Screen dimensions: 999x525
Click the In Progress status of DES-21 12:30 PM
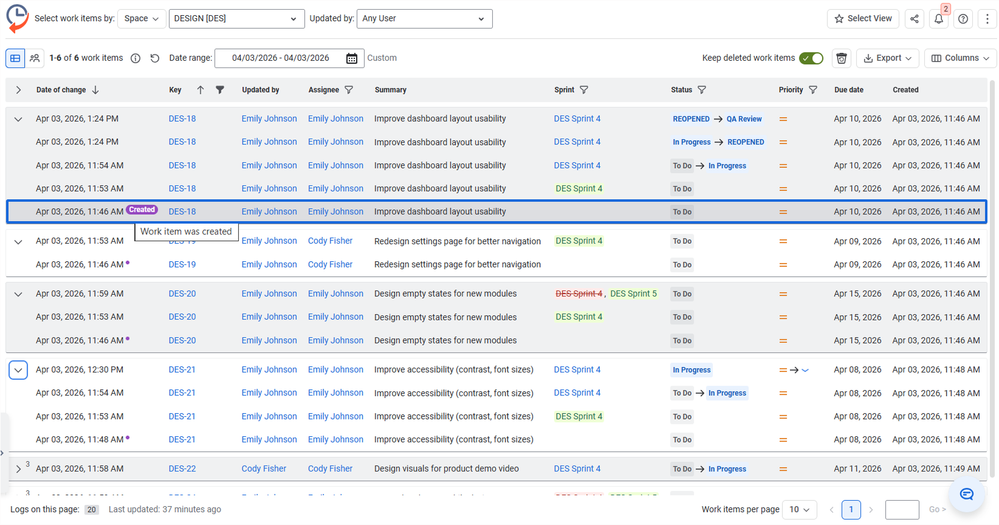click(x=691, y=370)
